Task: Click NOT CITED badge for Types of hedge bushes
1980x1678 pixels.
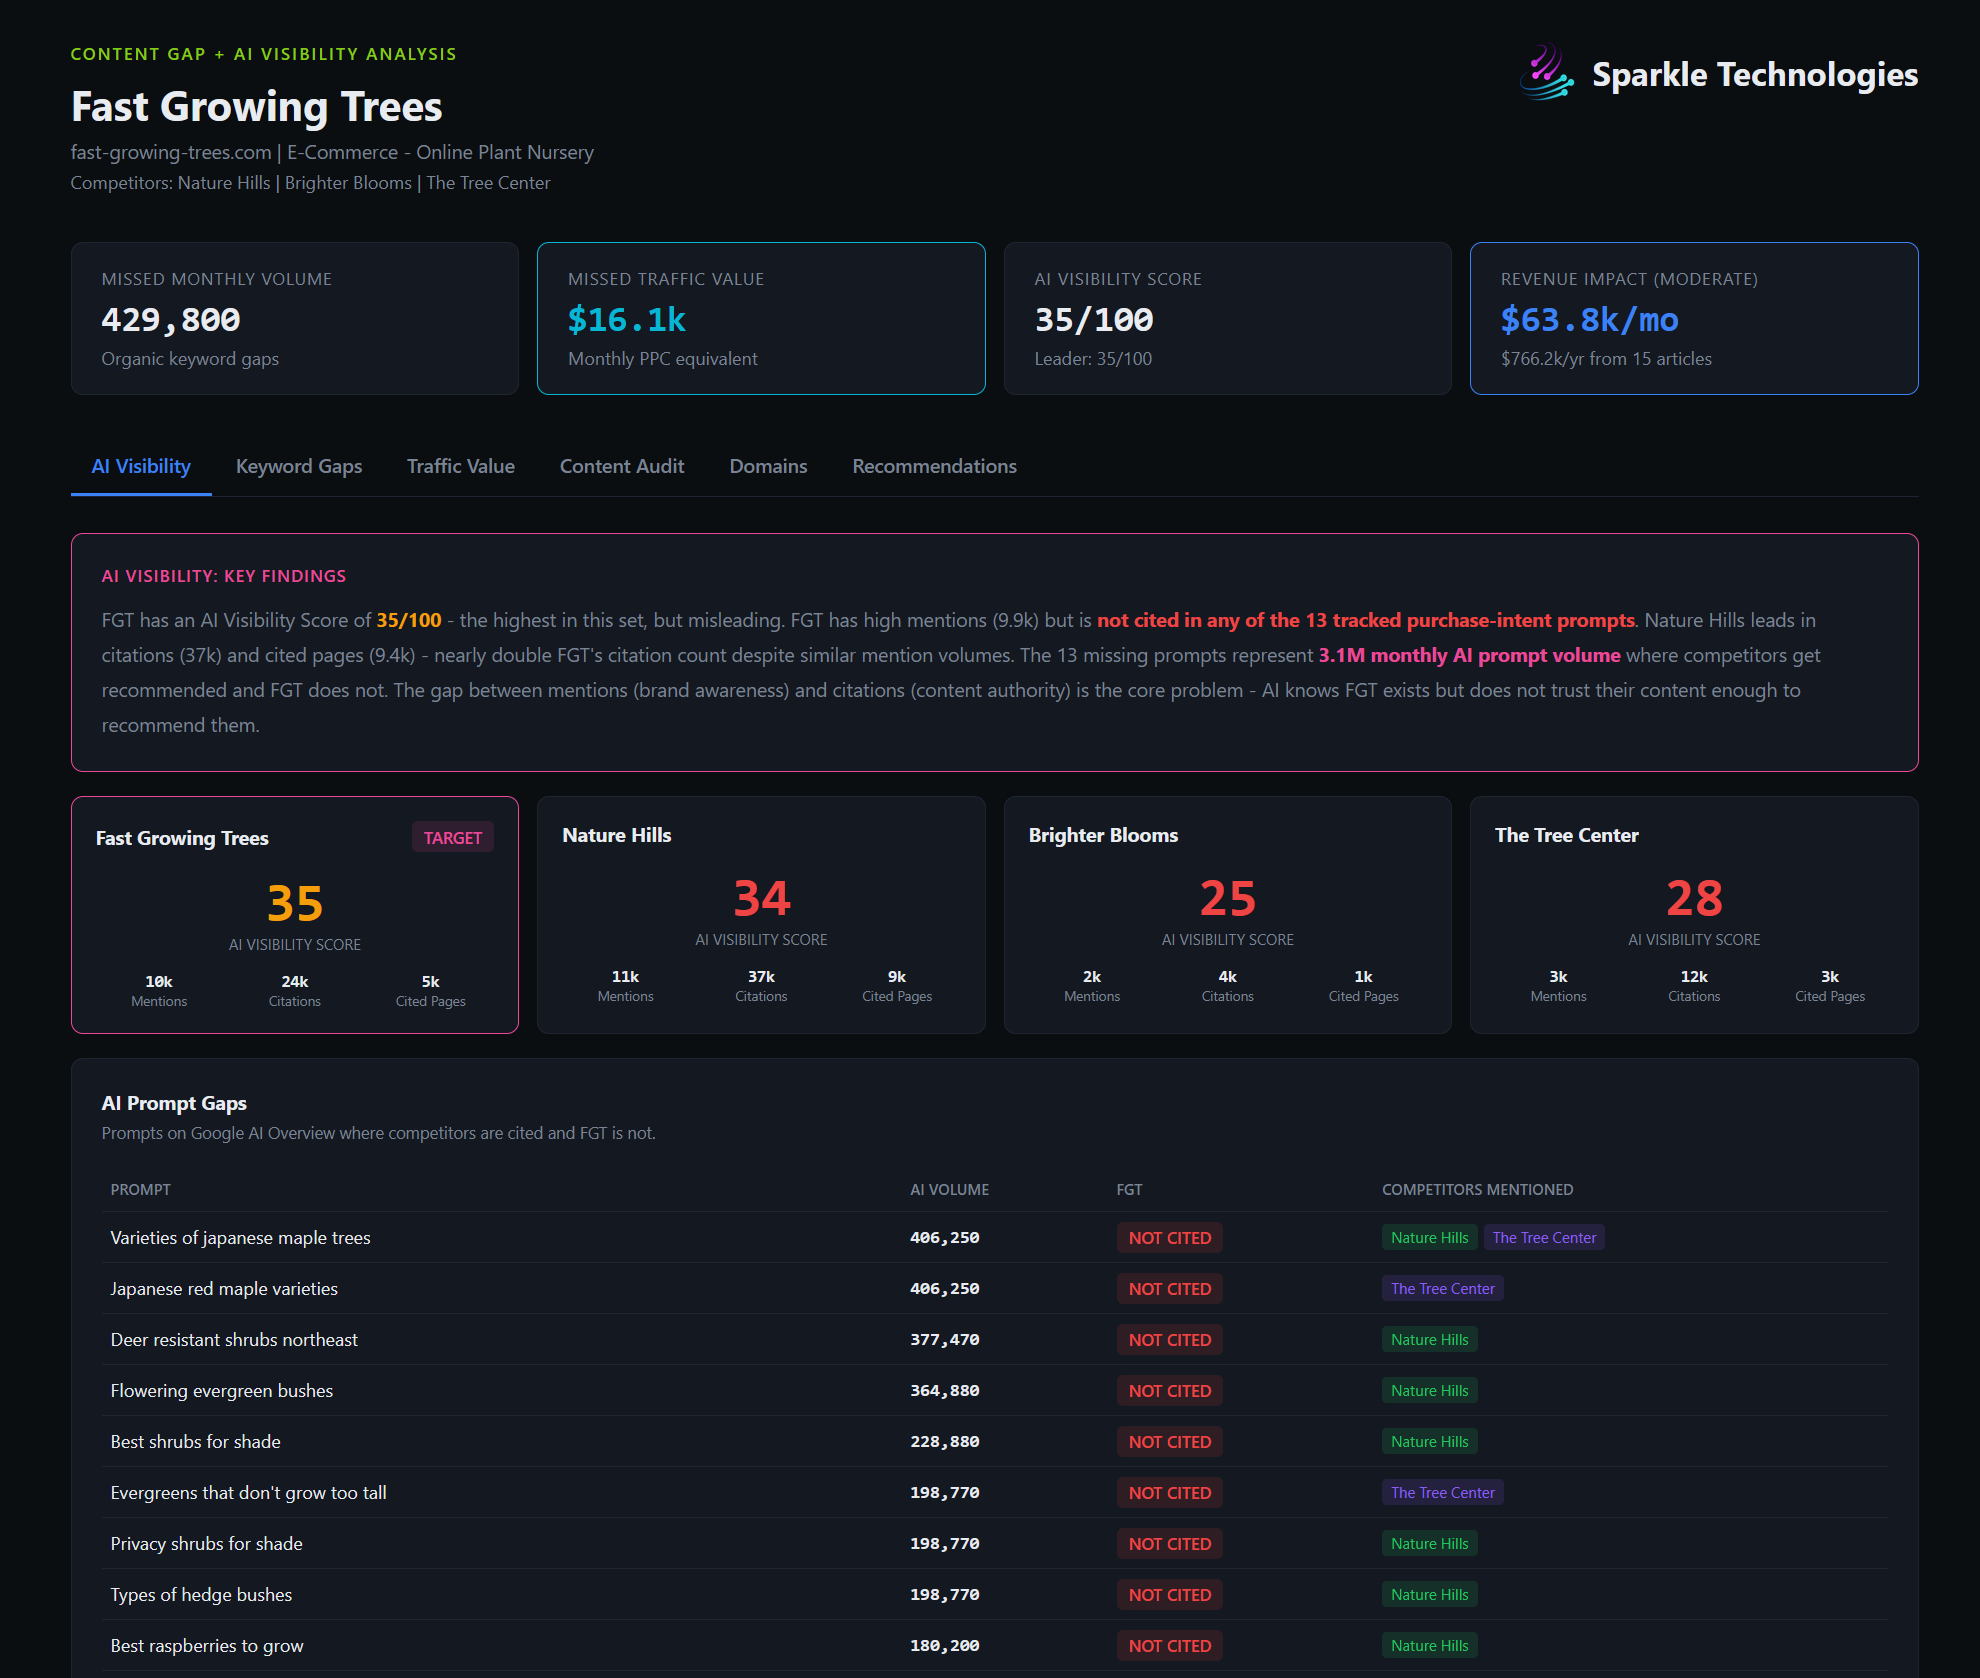Action: pyautogui.click(x=1169, y=1595)
